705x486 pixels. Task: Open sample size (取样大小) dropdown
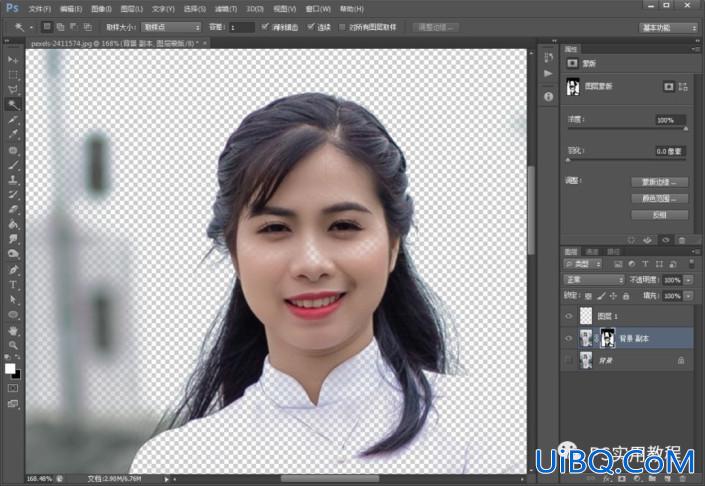[171, 27]
